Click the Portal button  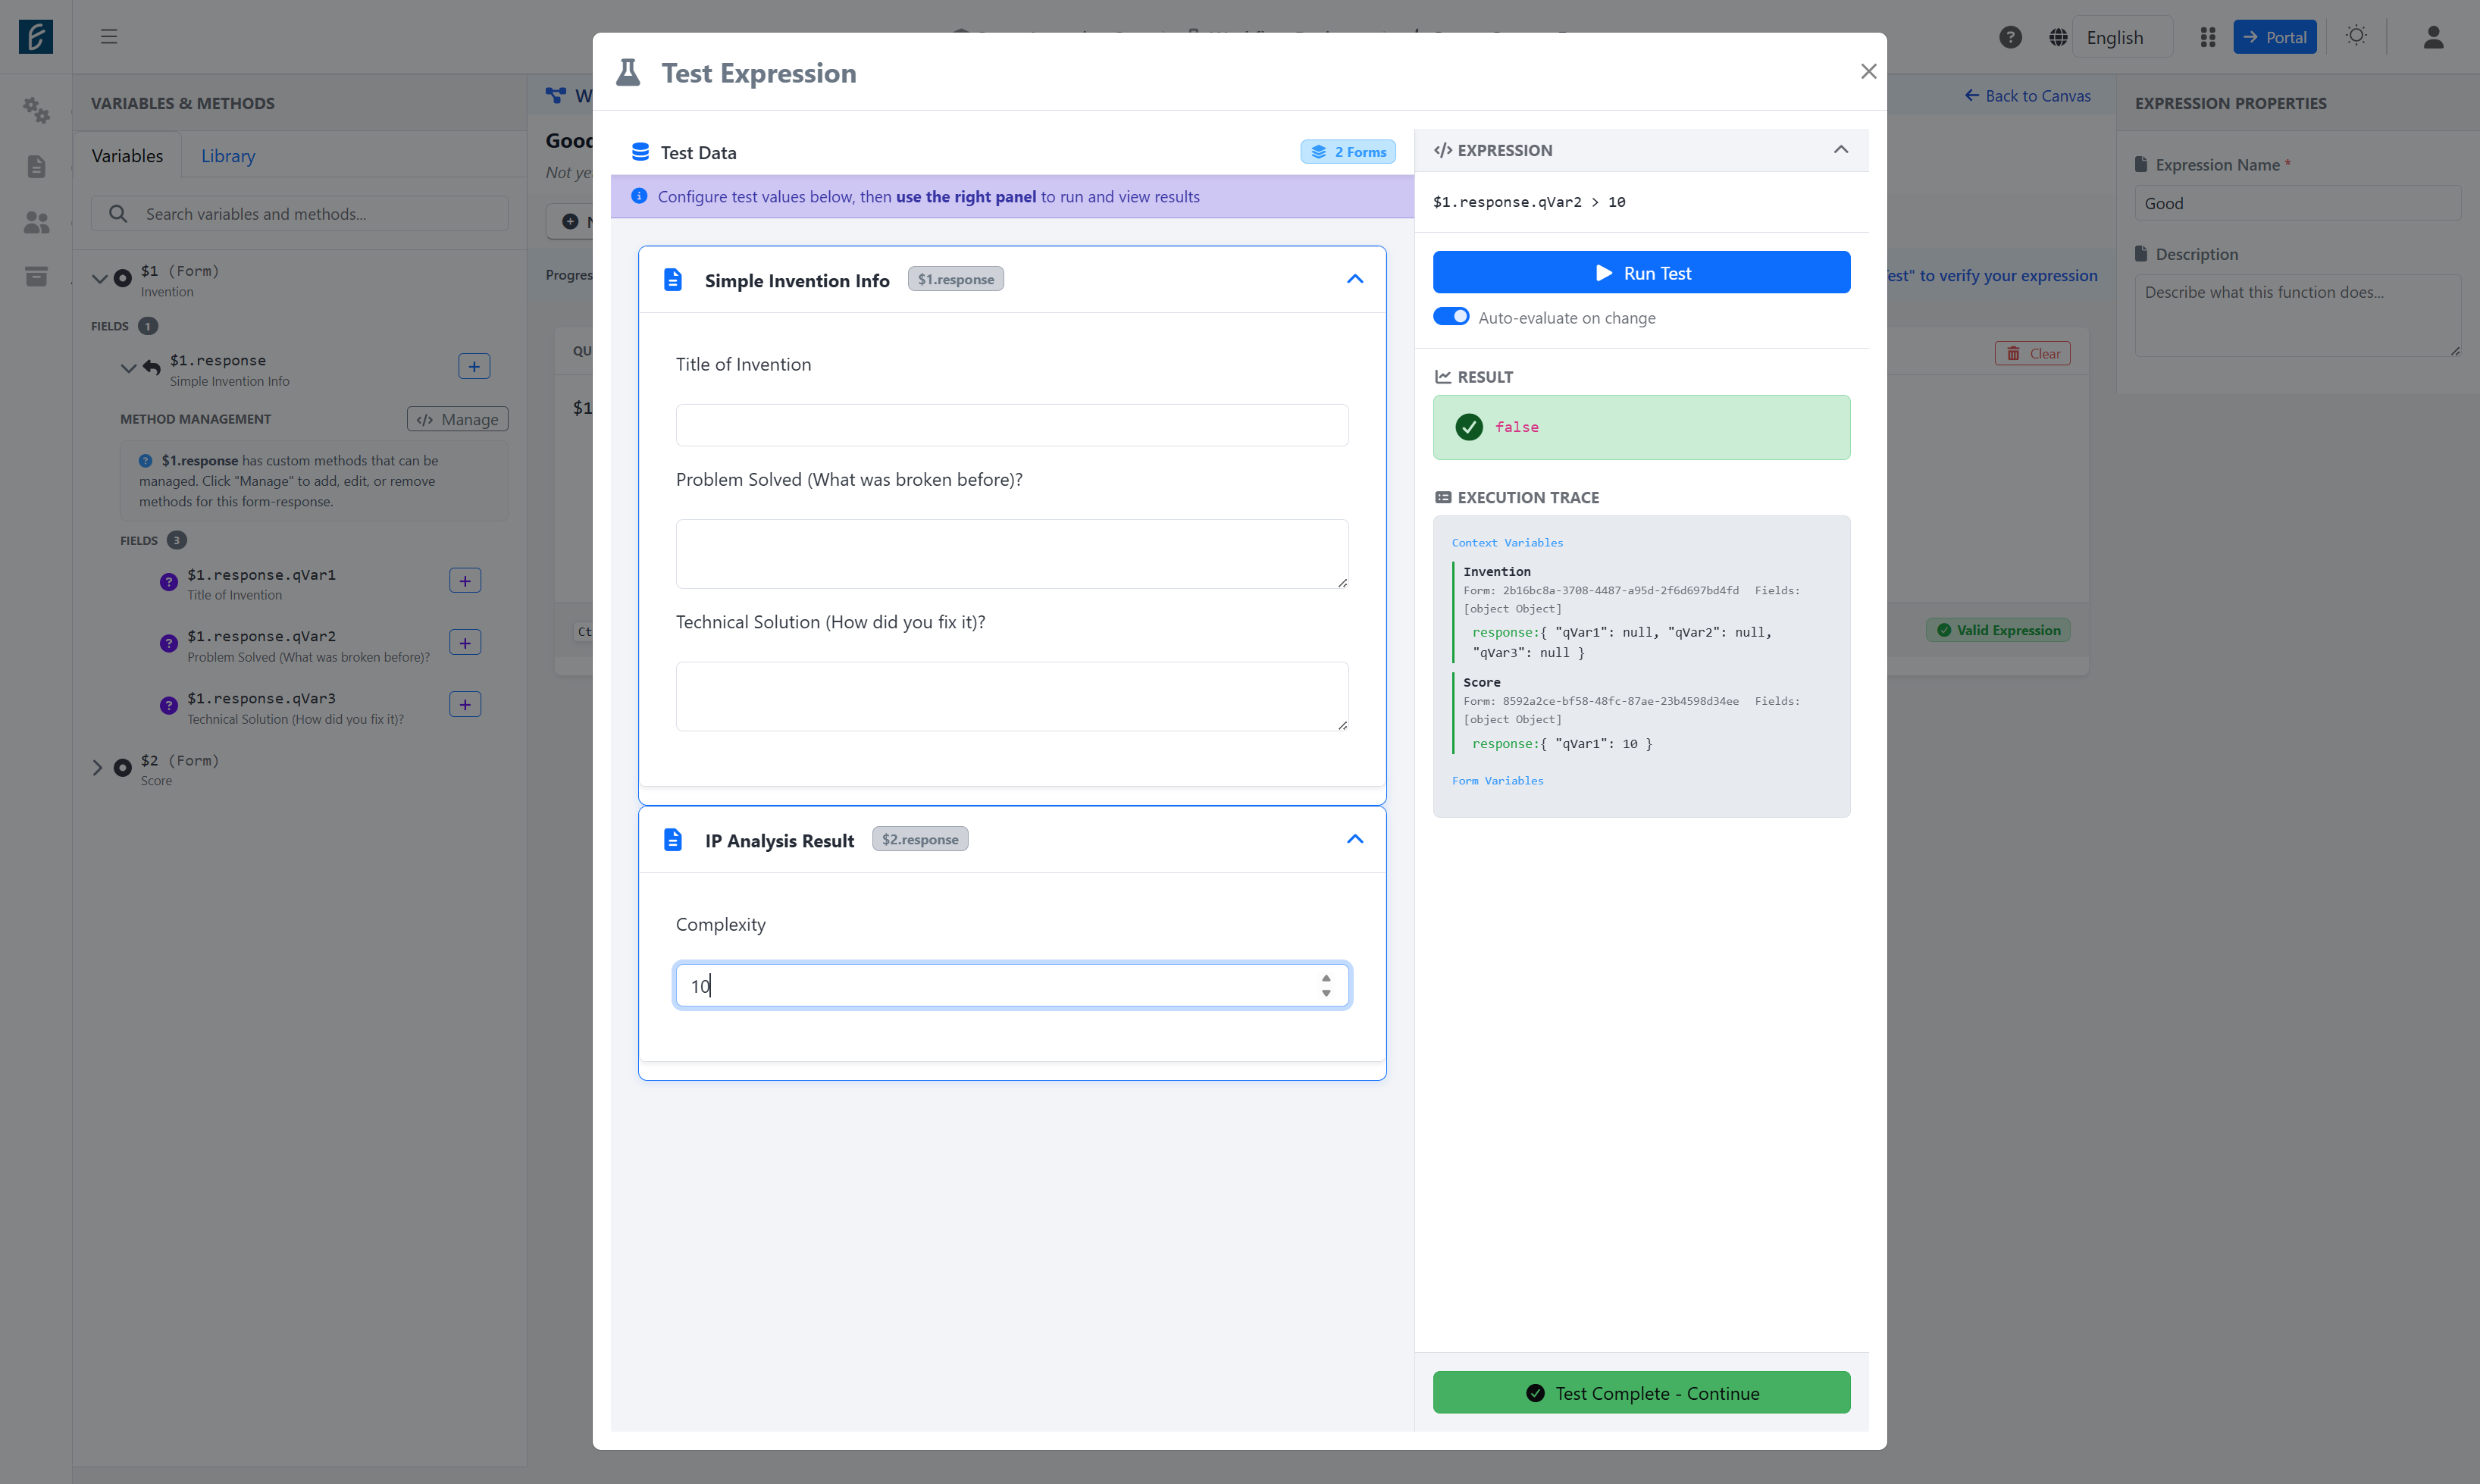coord(2274,37)
